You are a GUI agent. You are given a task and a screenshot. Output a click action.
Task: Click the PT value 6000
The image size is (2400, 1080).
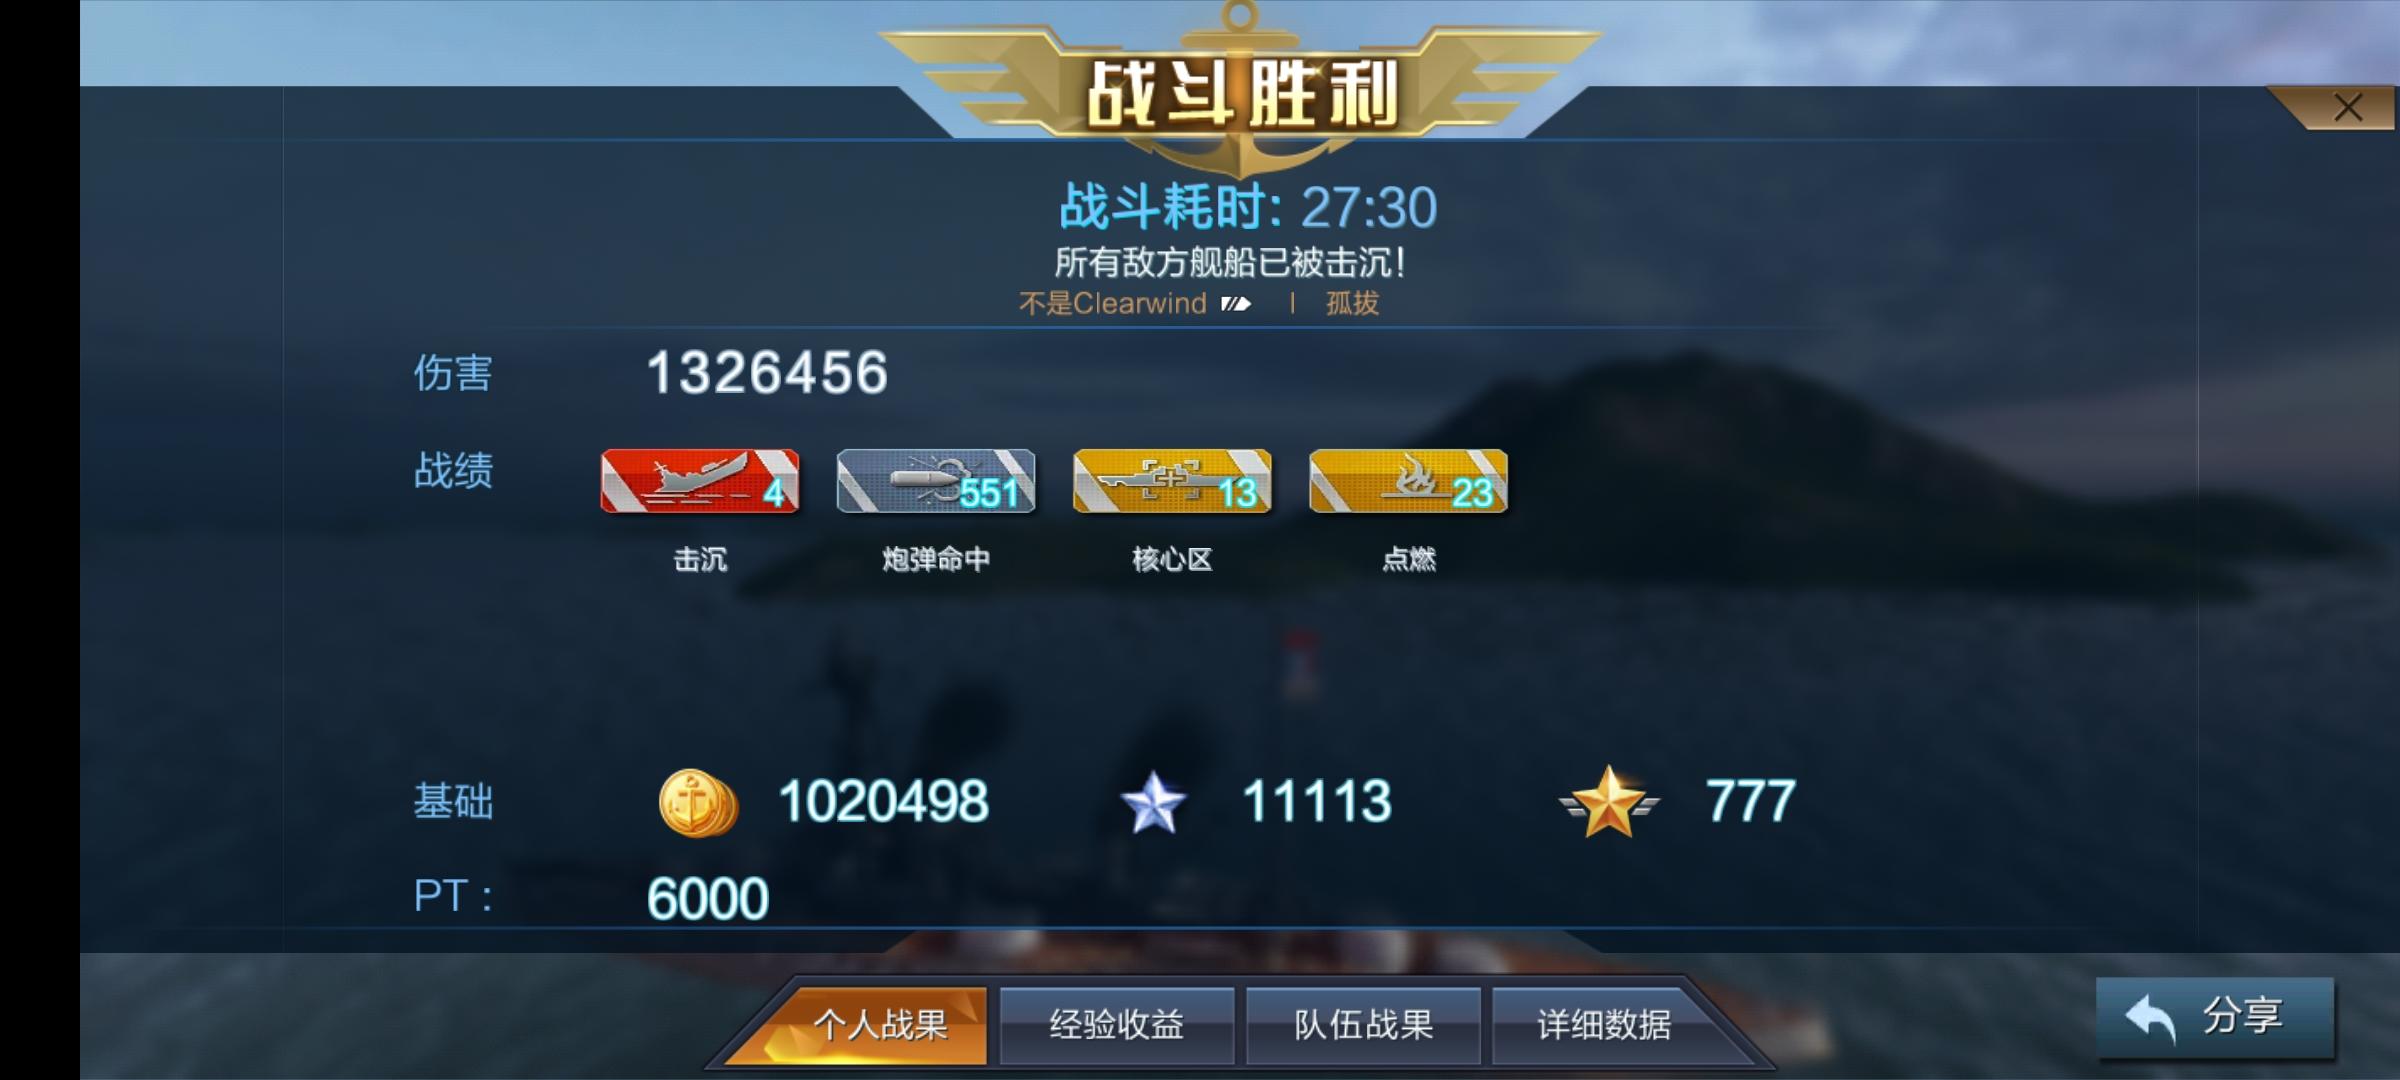coord(707,898)
